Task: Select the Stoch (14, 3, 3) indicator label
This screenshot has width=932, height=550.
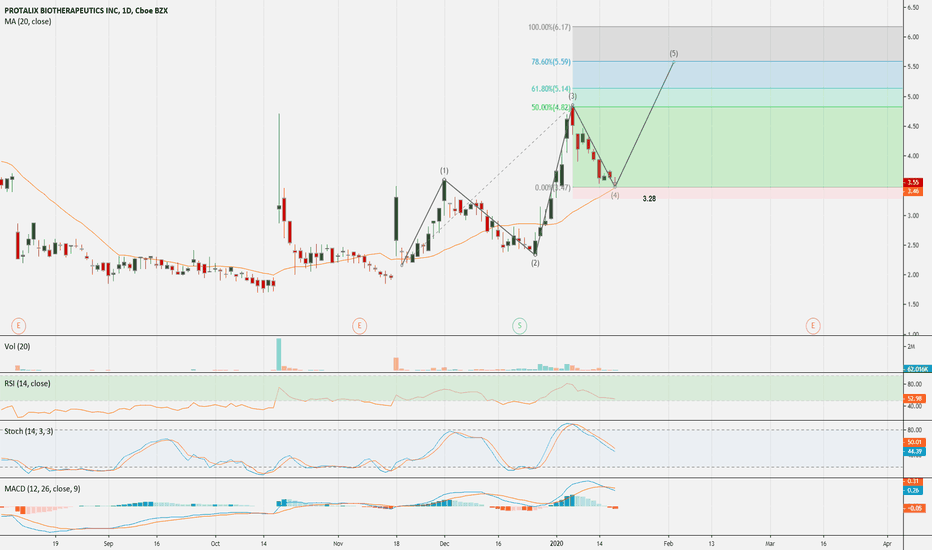Action: click(29, 431)
